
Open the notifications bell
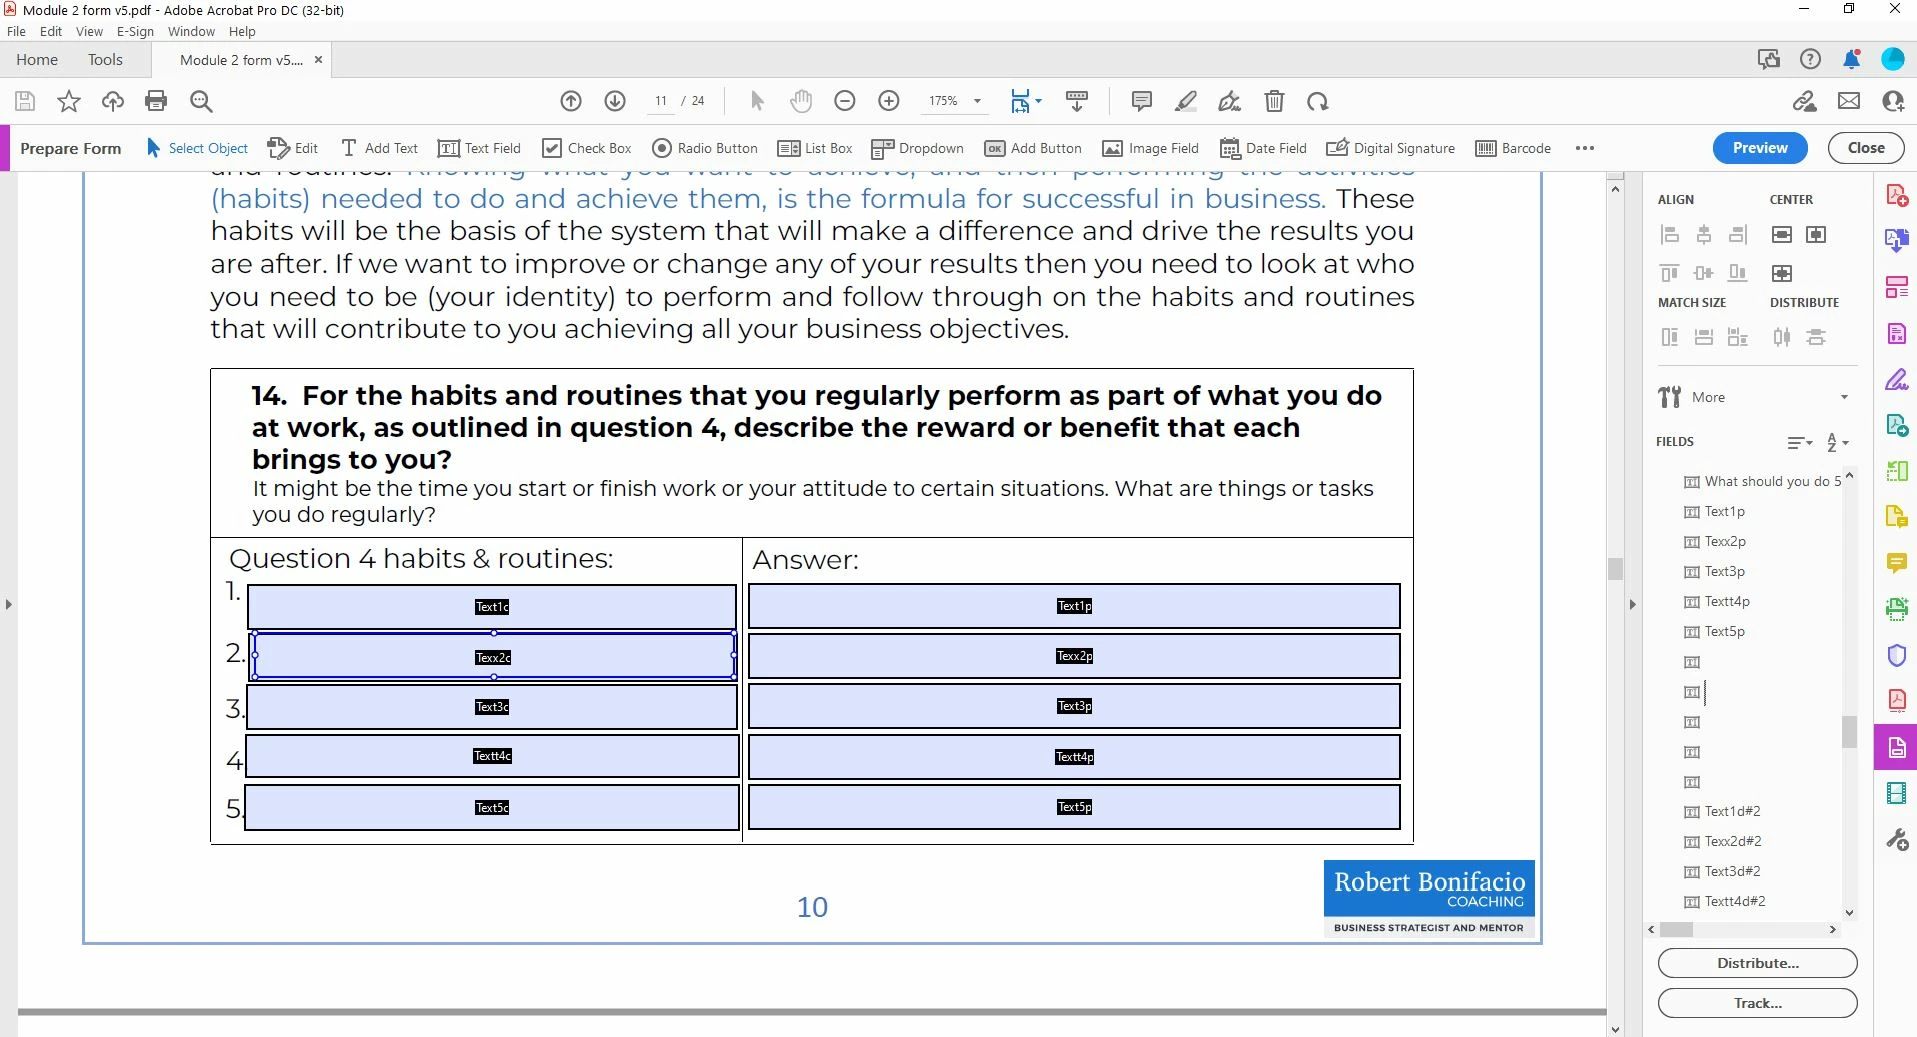click(x=1851, y=59)
